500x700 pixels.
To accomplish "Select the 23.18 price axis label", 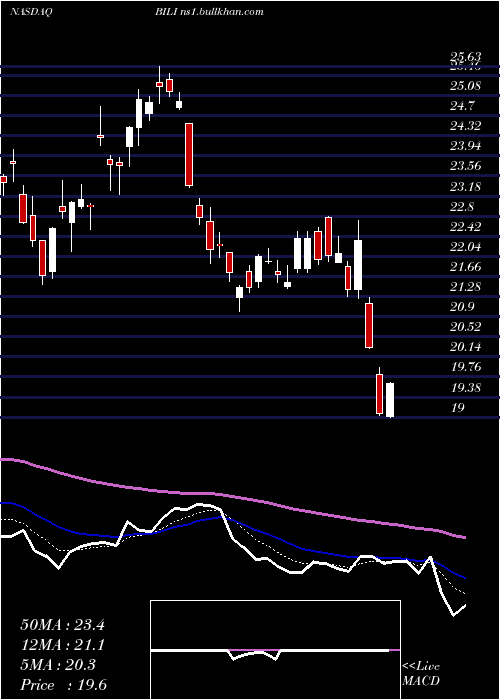I will 466,186.
